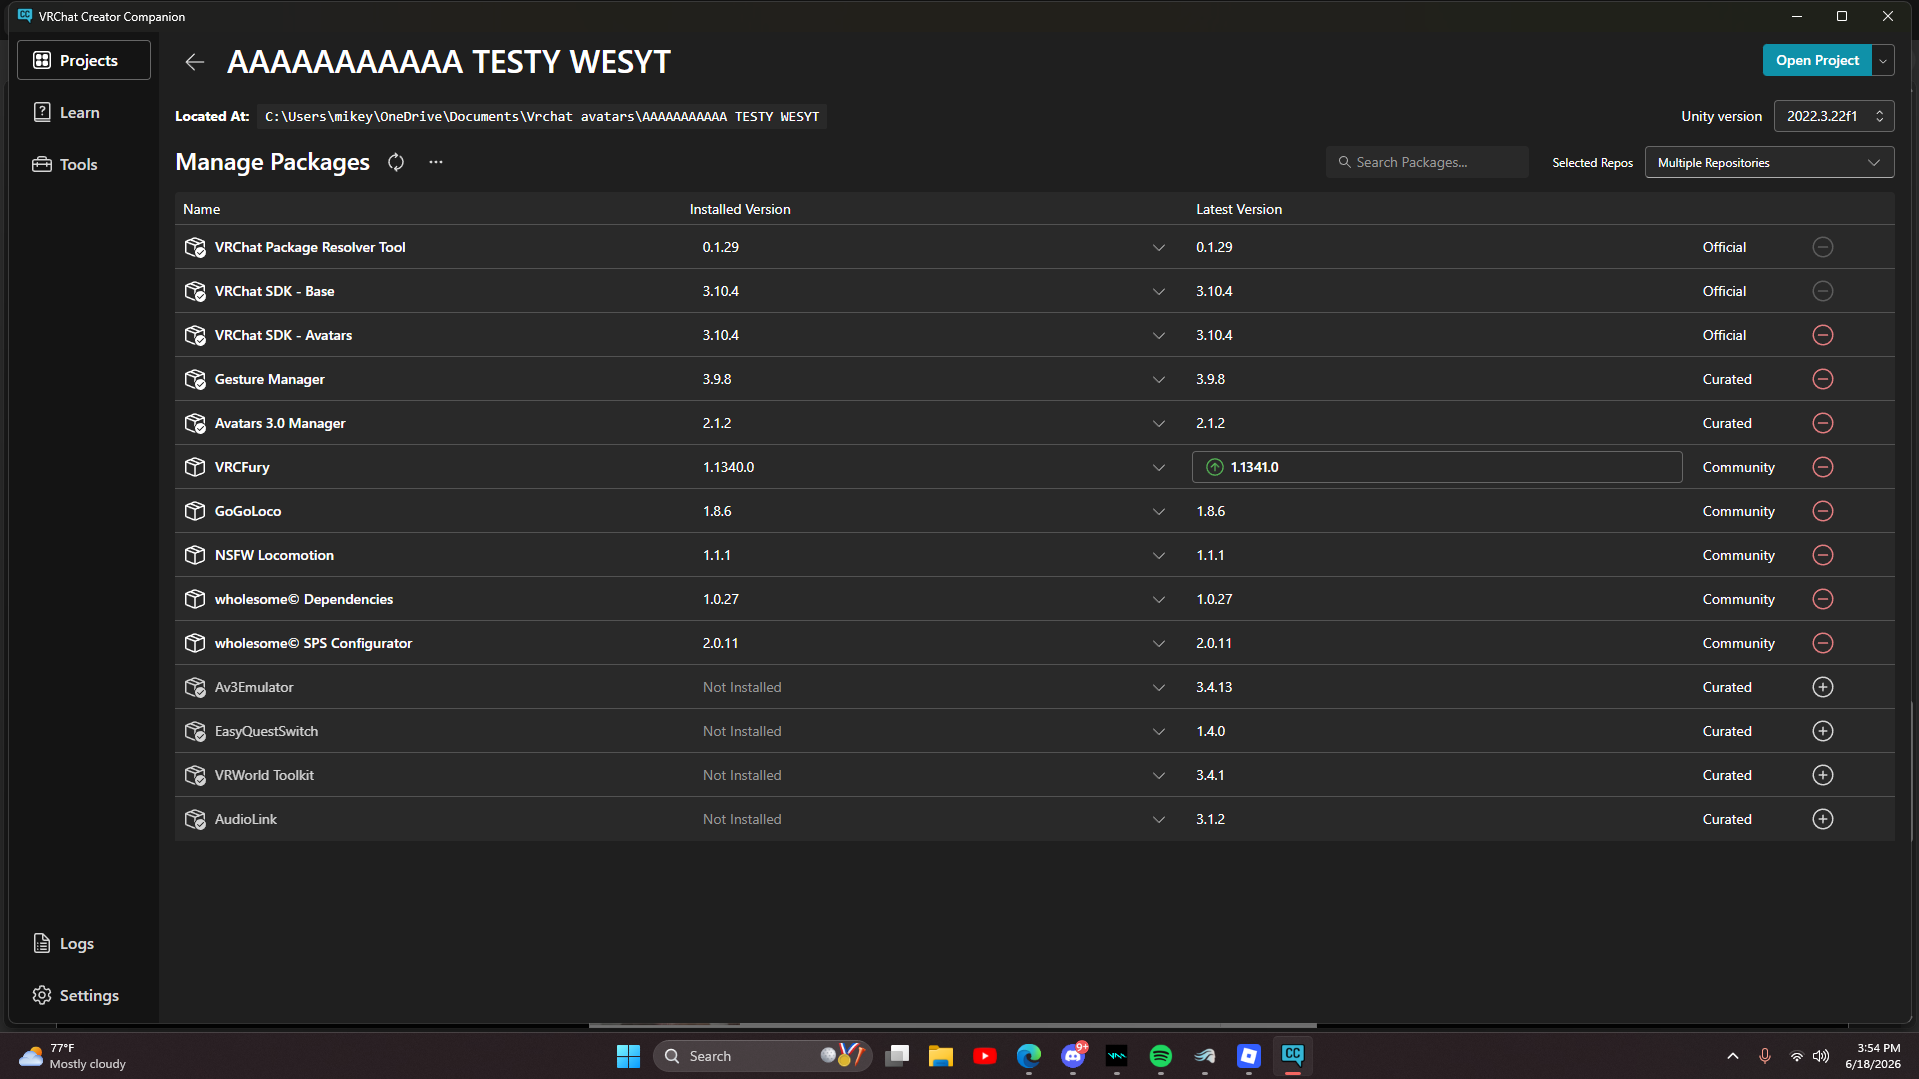Add the VRWorld Toolkit package
1919x1079 pixels.
pos(1823,775)
